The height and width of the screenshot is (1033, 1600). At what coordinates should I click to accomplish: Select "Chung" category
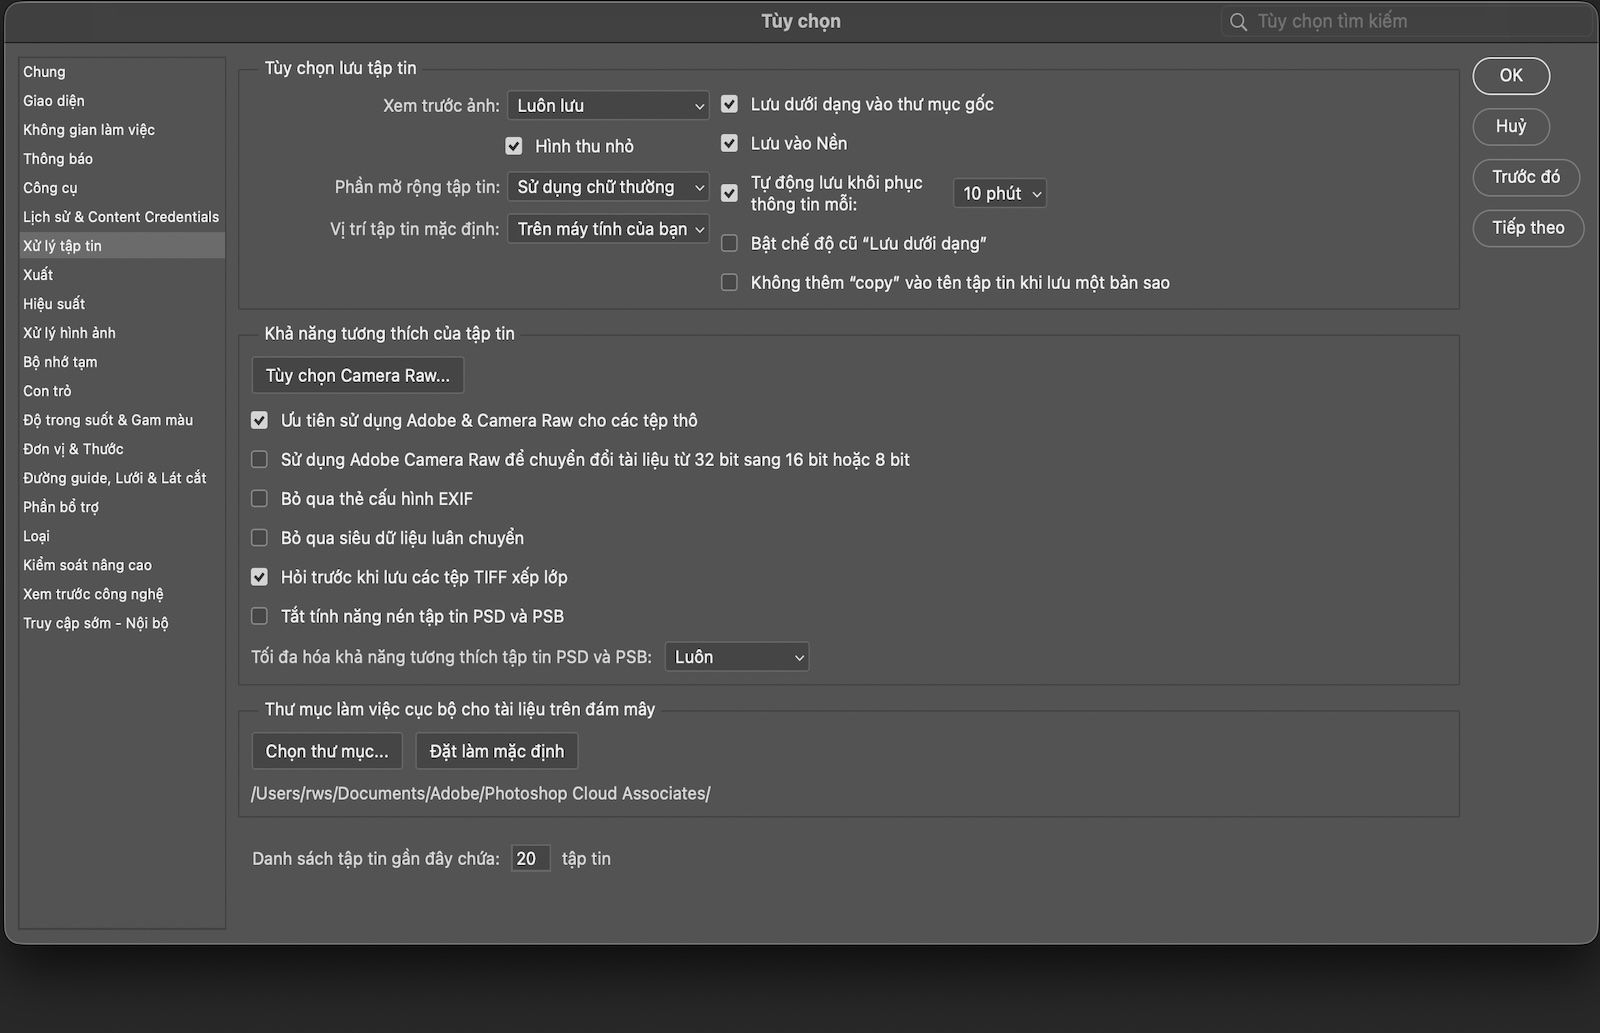[x=122, y=72]
